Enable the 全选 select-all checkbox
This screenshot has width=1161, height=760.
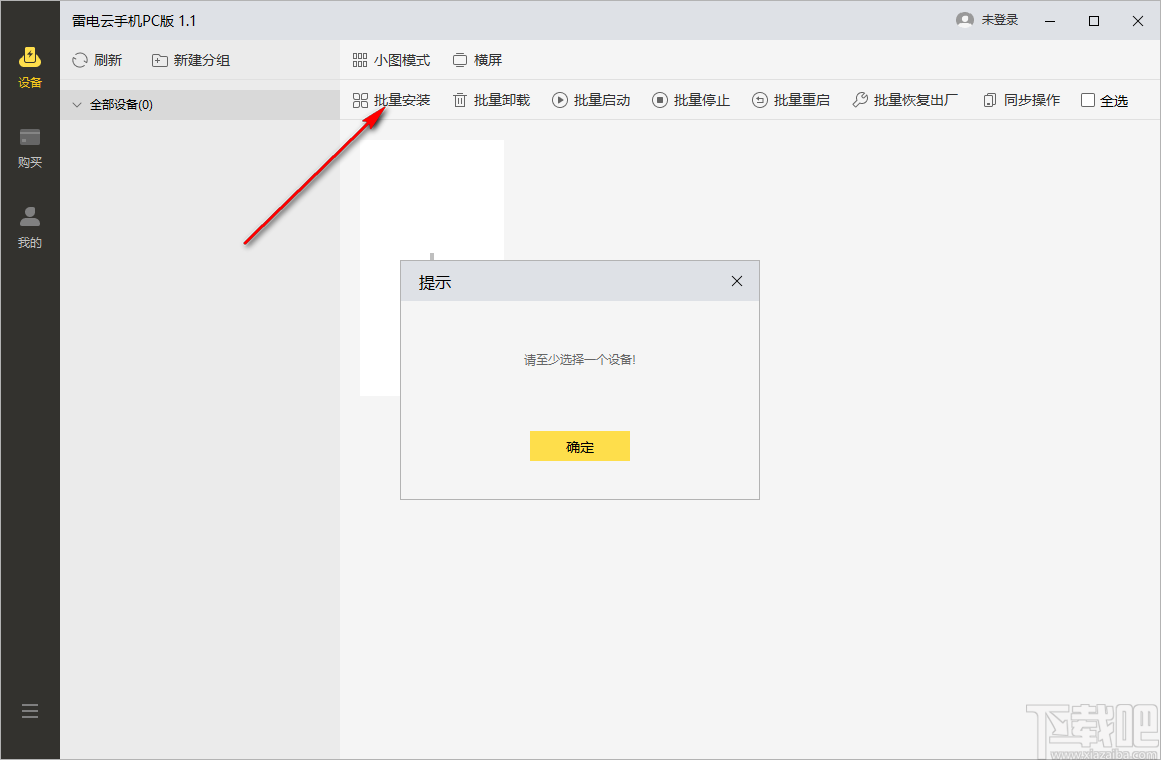(1089, 99)
